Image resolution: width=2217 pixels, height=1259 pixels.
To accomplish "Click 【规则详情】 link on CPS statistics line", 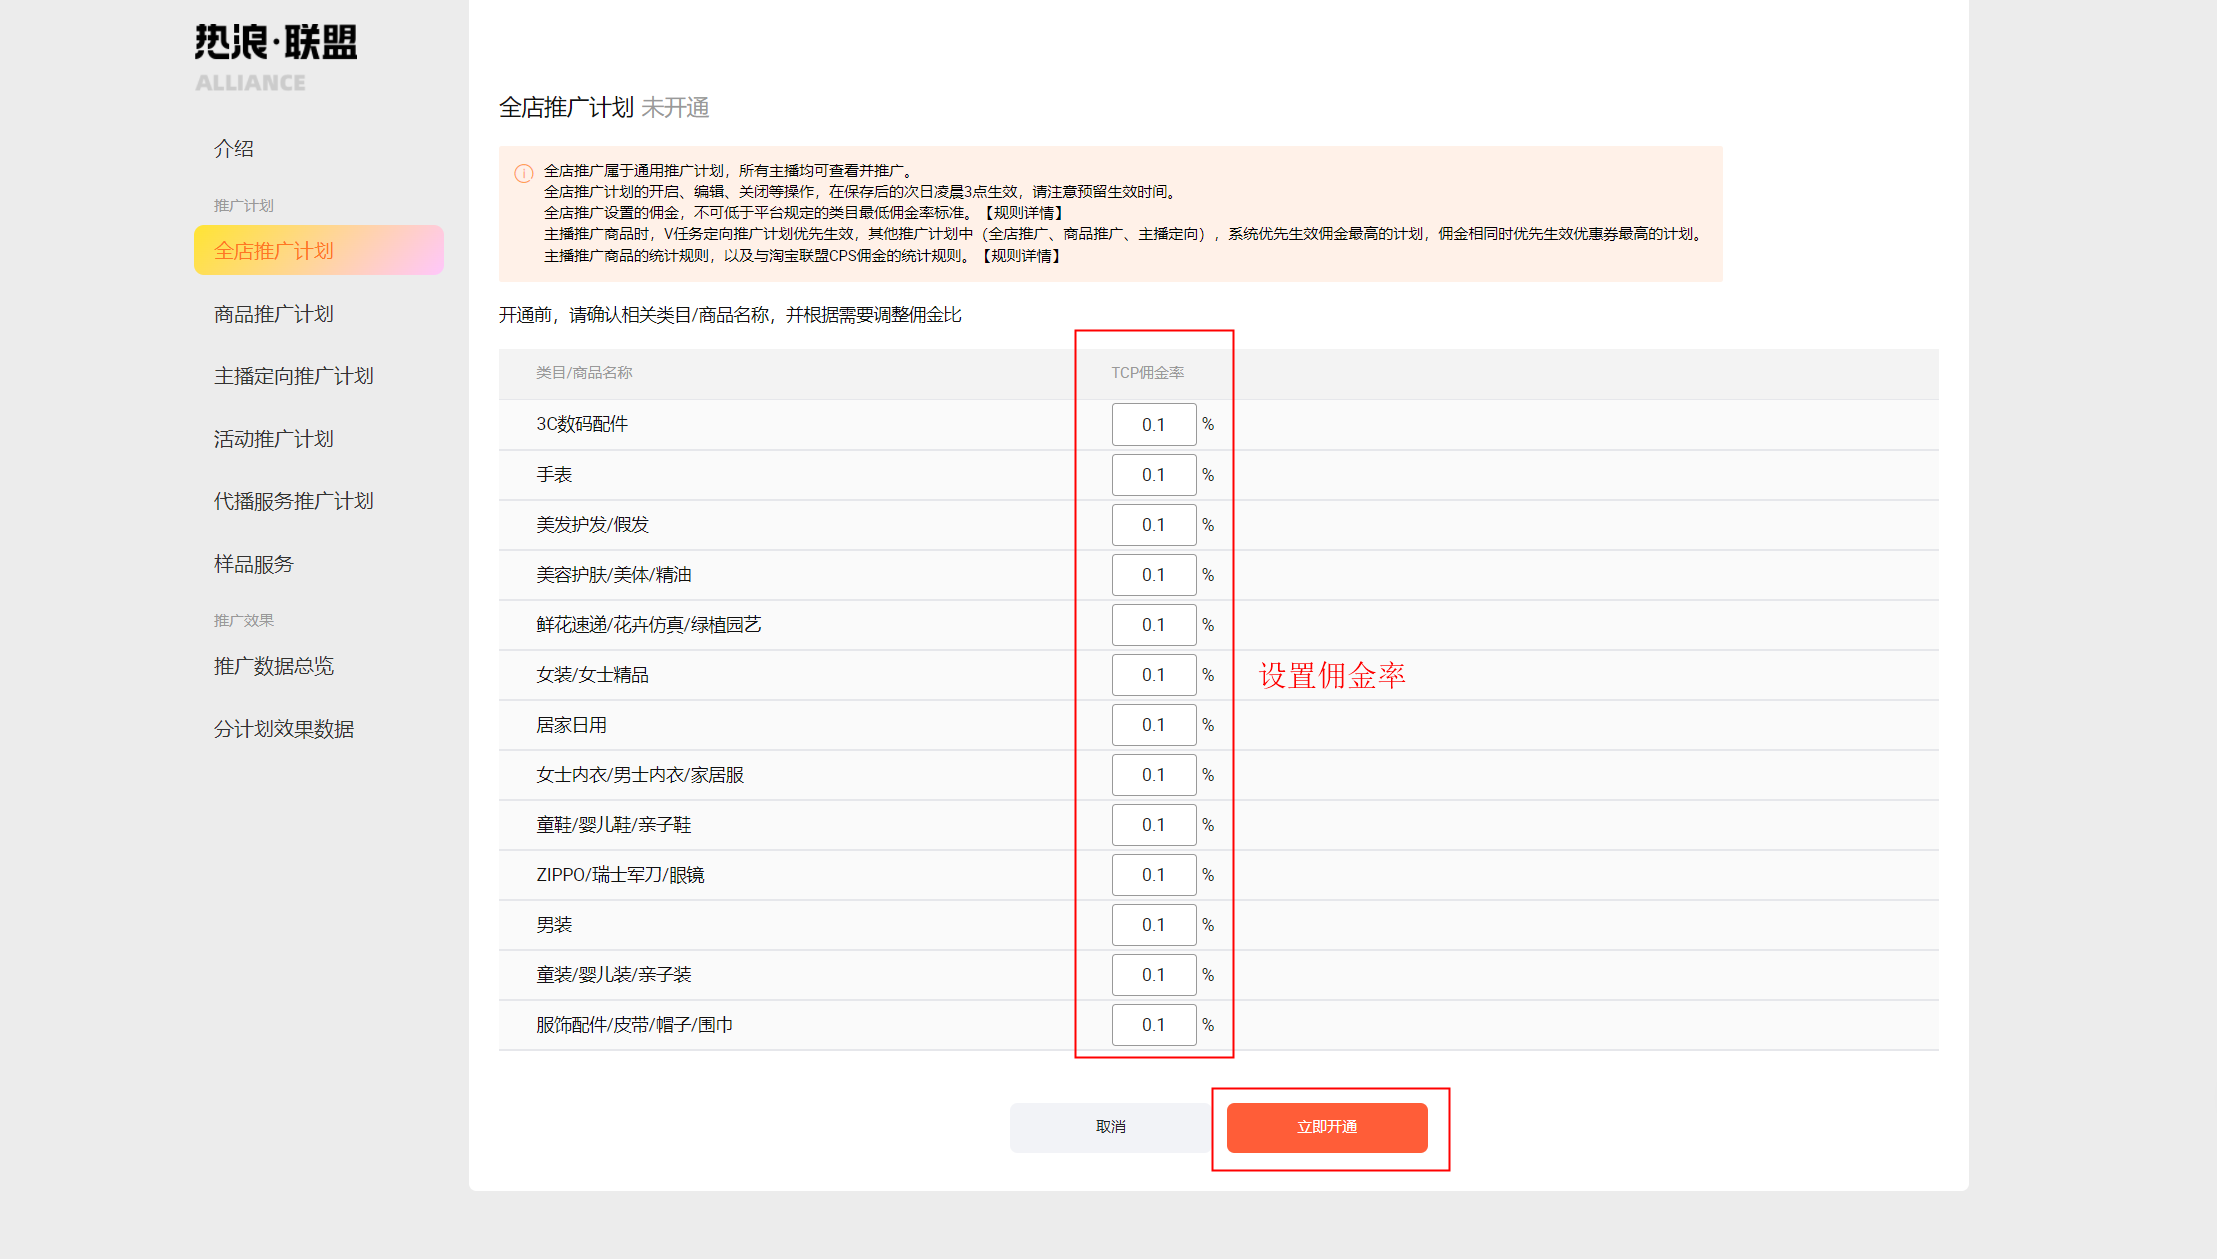I will click(1021, 256).
